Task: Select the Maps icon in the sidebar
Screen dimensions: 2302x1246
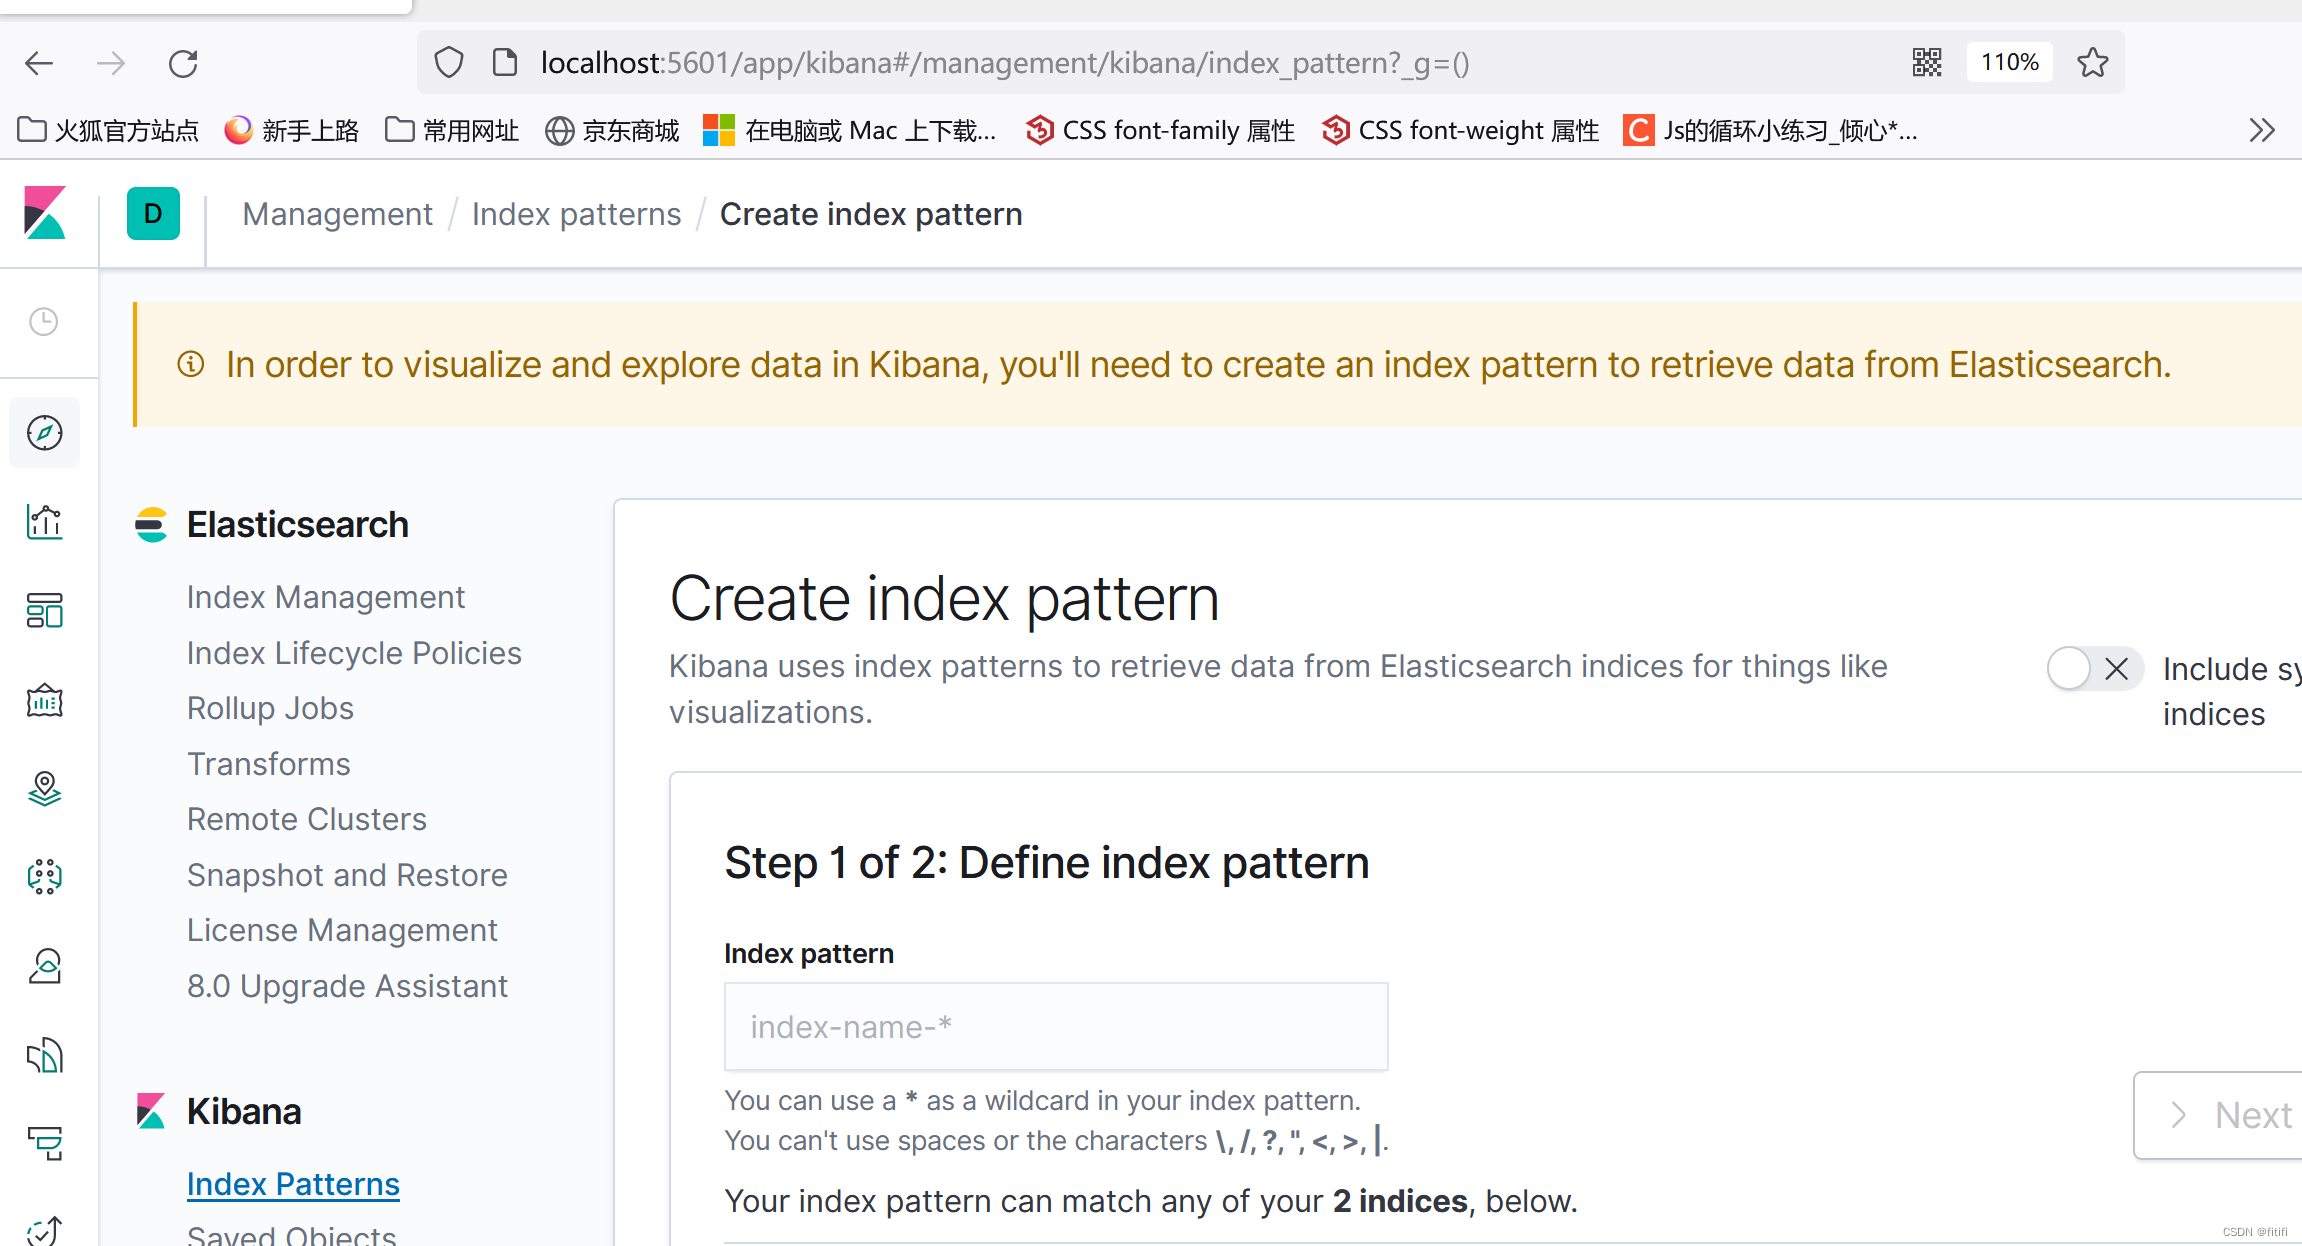Action: (44, 788)
